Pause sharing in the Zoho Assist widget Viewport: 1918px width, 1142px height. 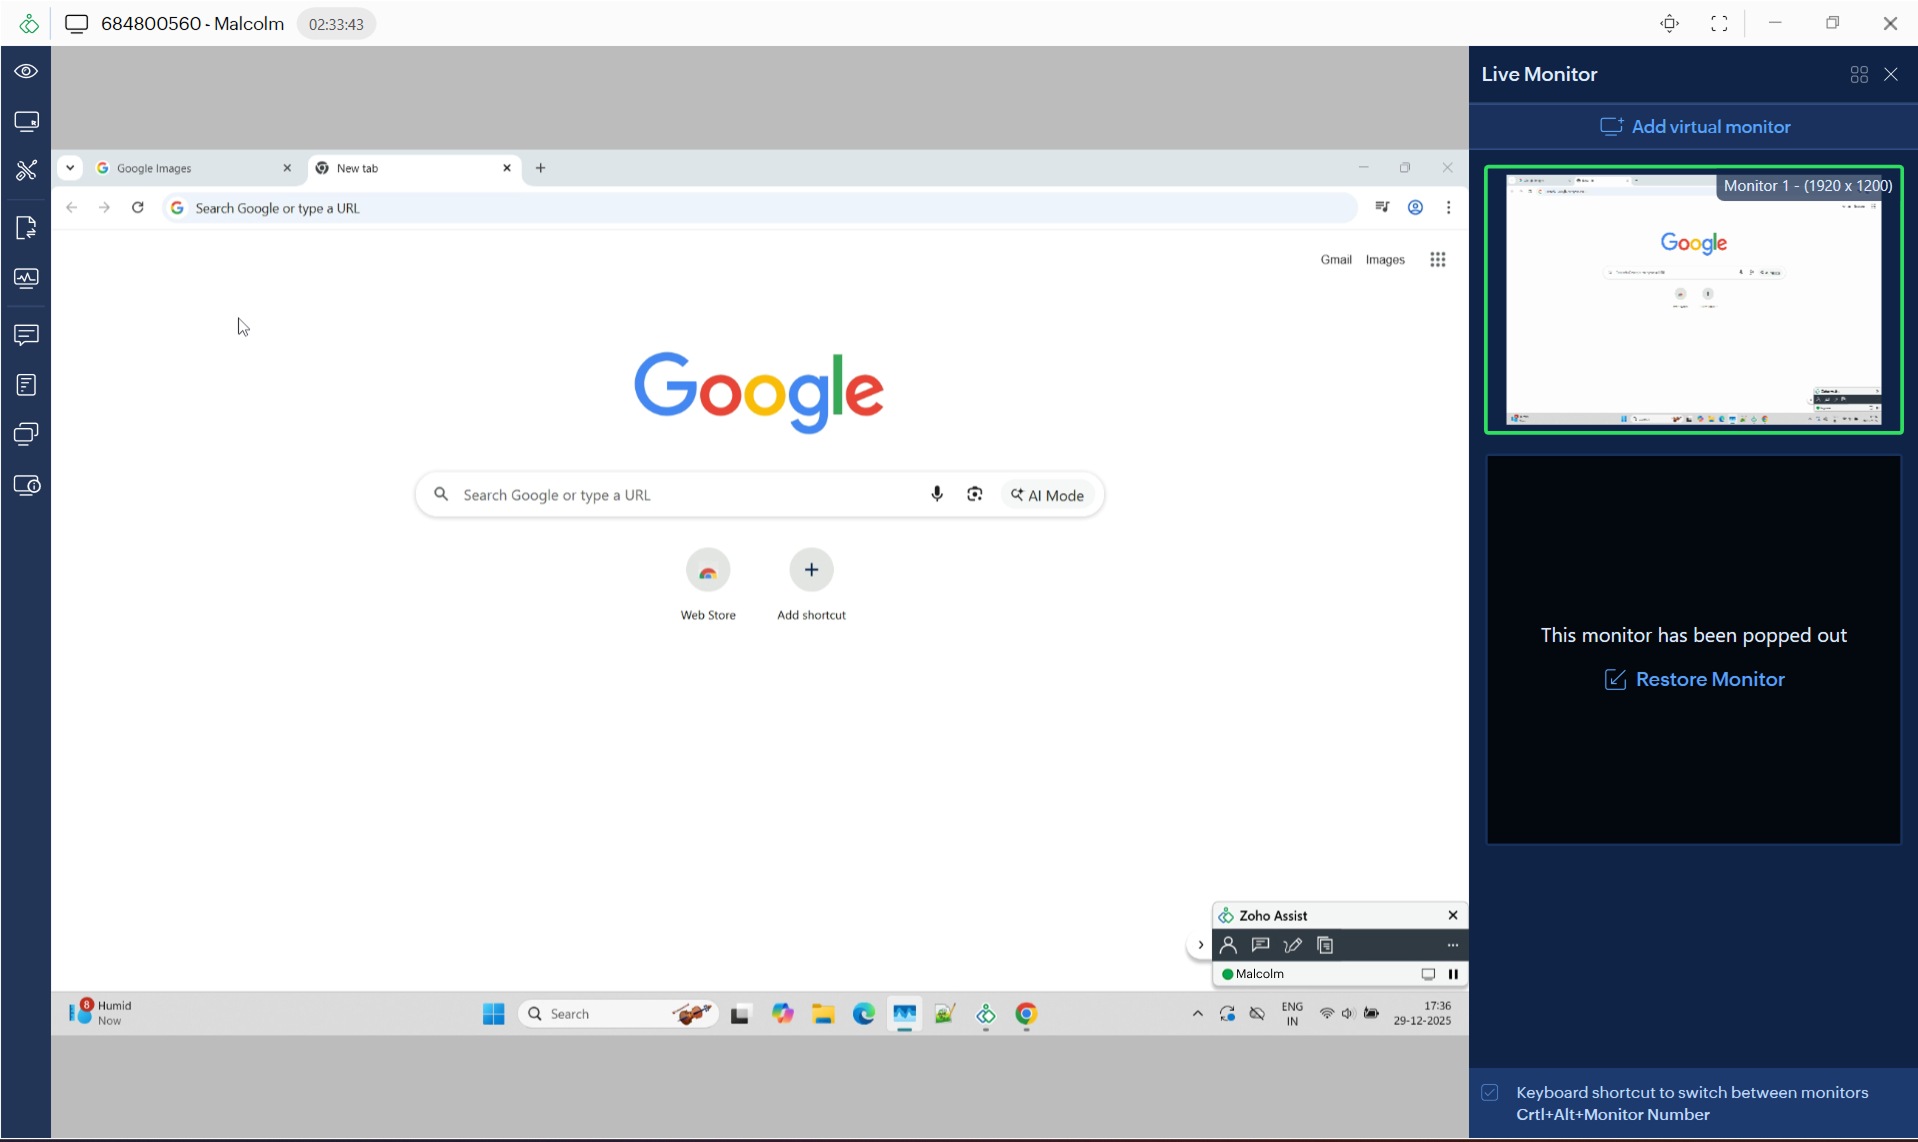pyautogui.click(x=1453, y=974)
